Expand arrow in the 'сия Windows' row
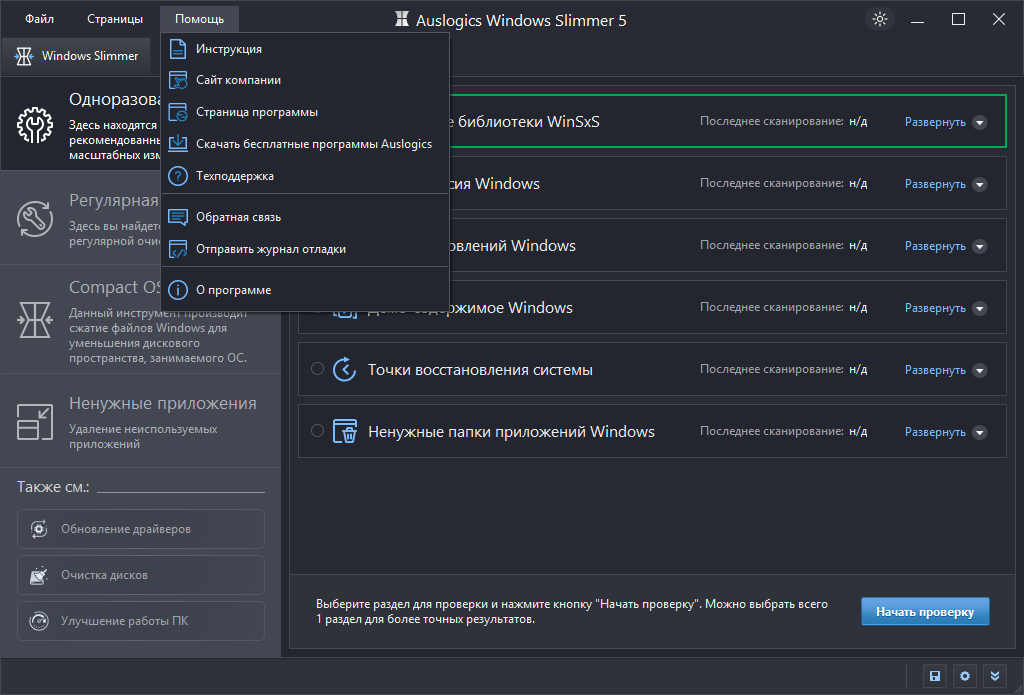The image size is (1024, 695). 980,185
